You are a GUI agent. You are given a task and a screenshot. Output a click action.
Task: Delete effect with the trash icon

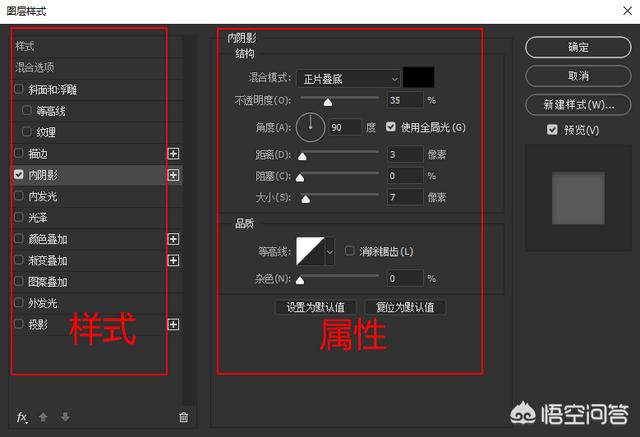tap(184, 417)
